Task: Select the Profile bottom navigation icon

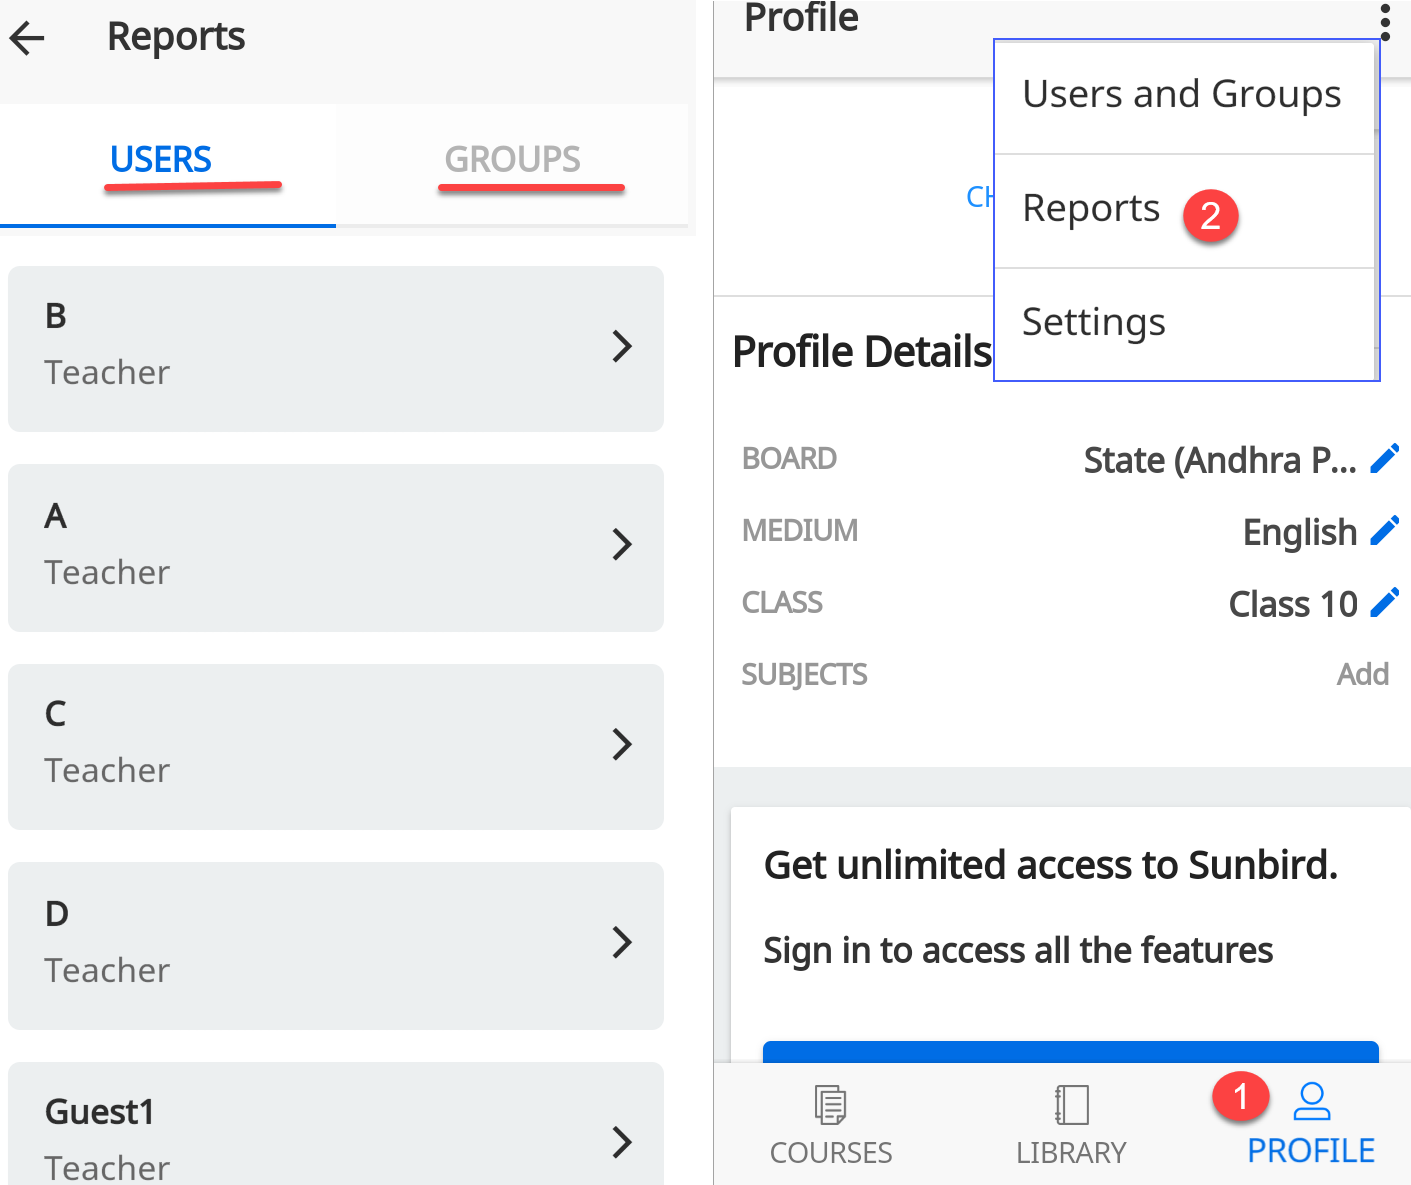Action: 1311,1102
